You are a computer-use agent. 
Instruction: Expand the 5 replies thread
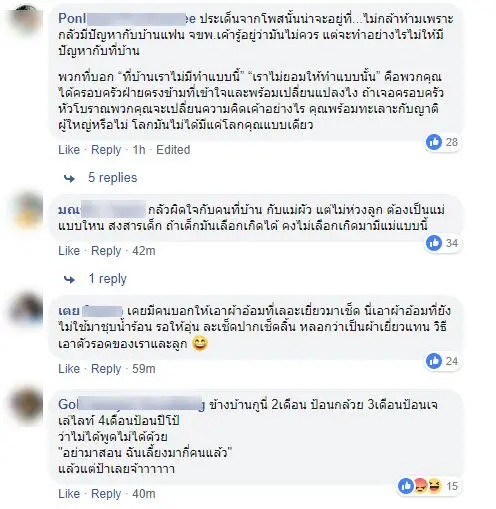(113, 178)
